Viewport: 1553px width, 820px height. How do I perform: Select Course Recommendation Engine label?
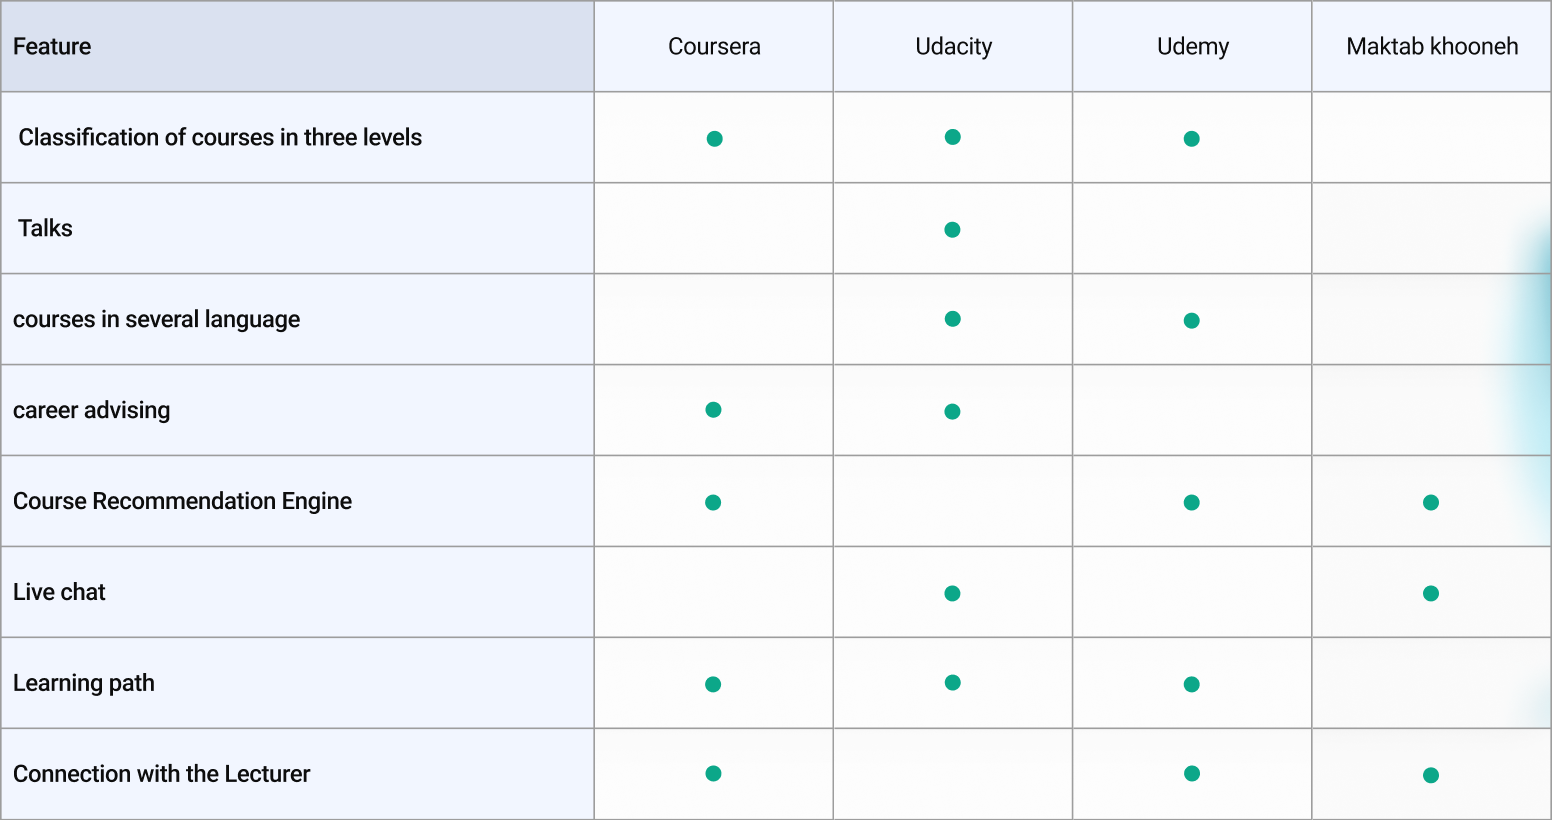[182, 502]
